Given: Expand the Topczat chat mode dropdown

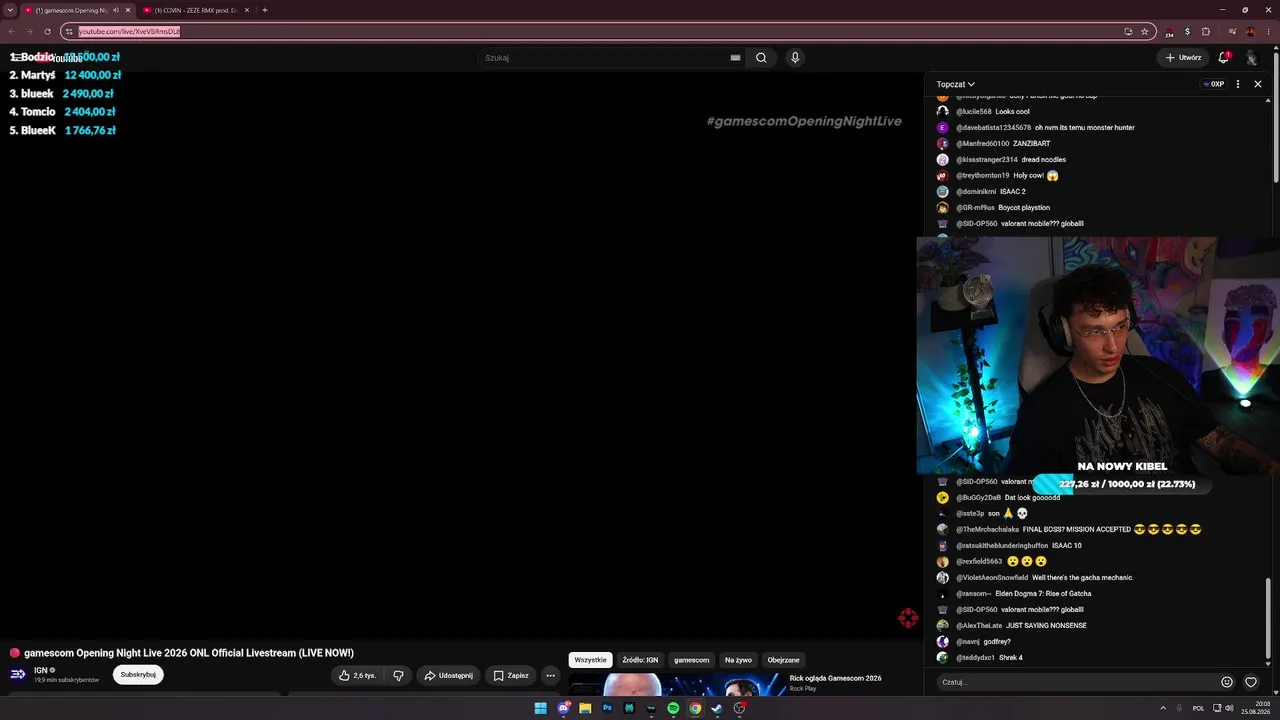Looking at the screenshot, I should click(x=955, y=84).
